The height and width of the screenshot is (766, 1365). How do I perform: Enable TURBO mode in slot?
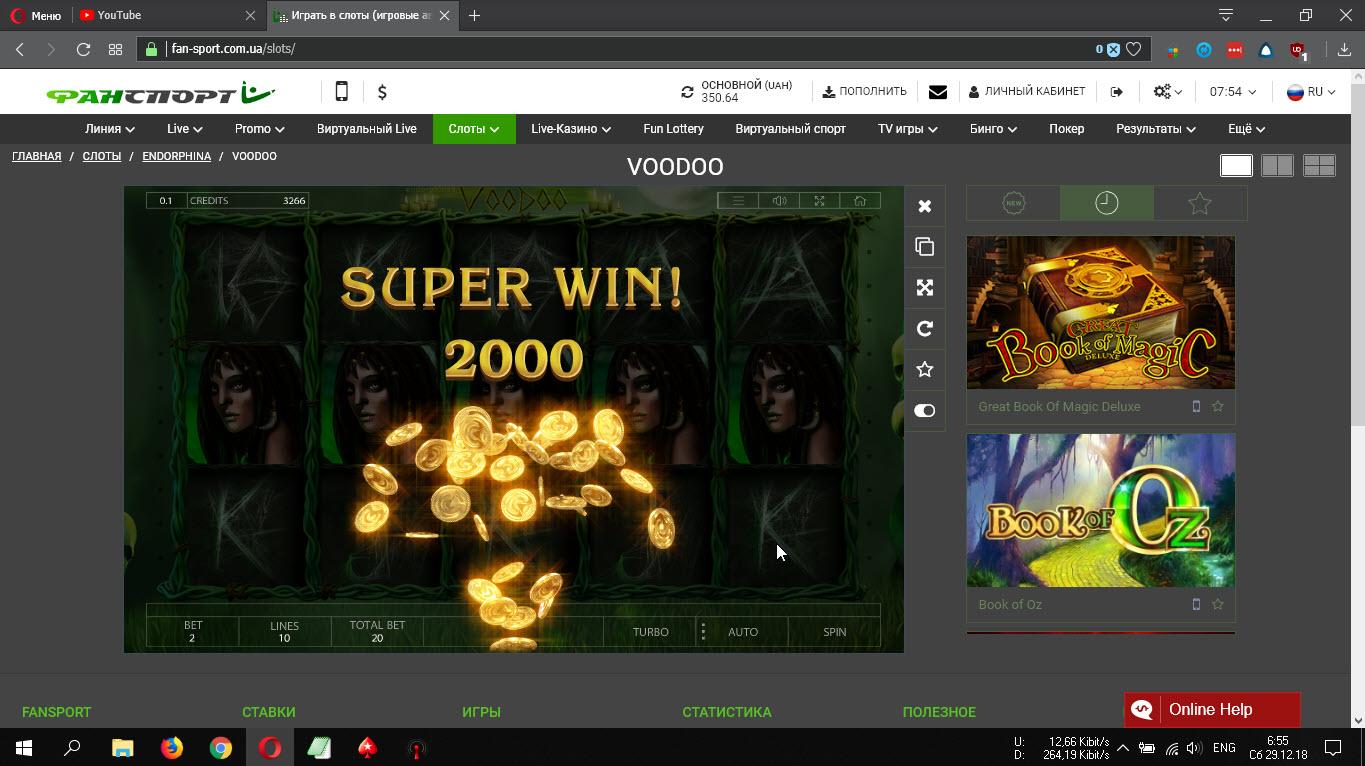pos(650,632)
